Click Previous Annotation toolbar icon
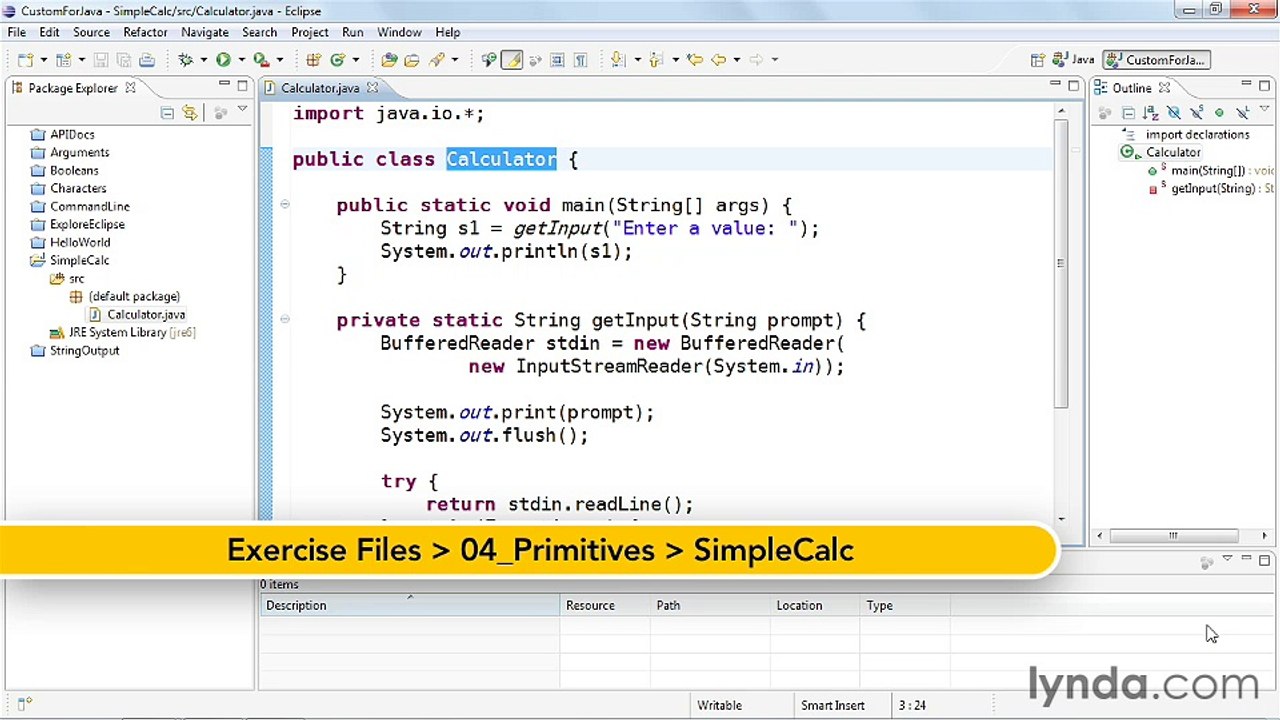1280x720 pixels. pos(657,60)
